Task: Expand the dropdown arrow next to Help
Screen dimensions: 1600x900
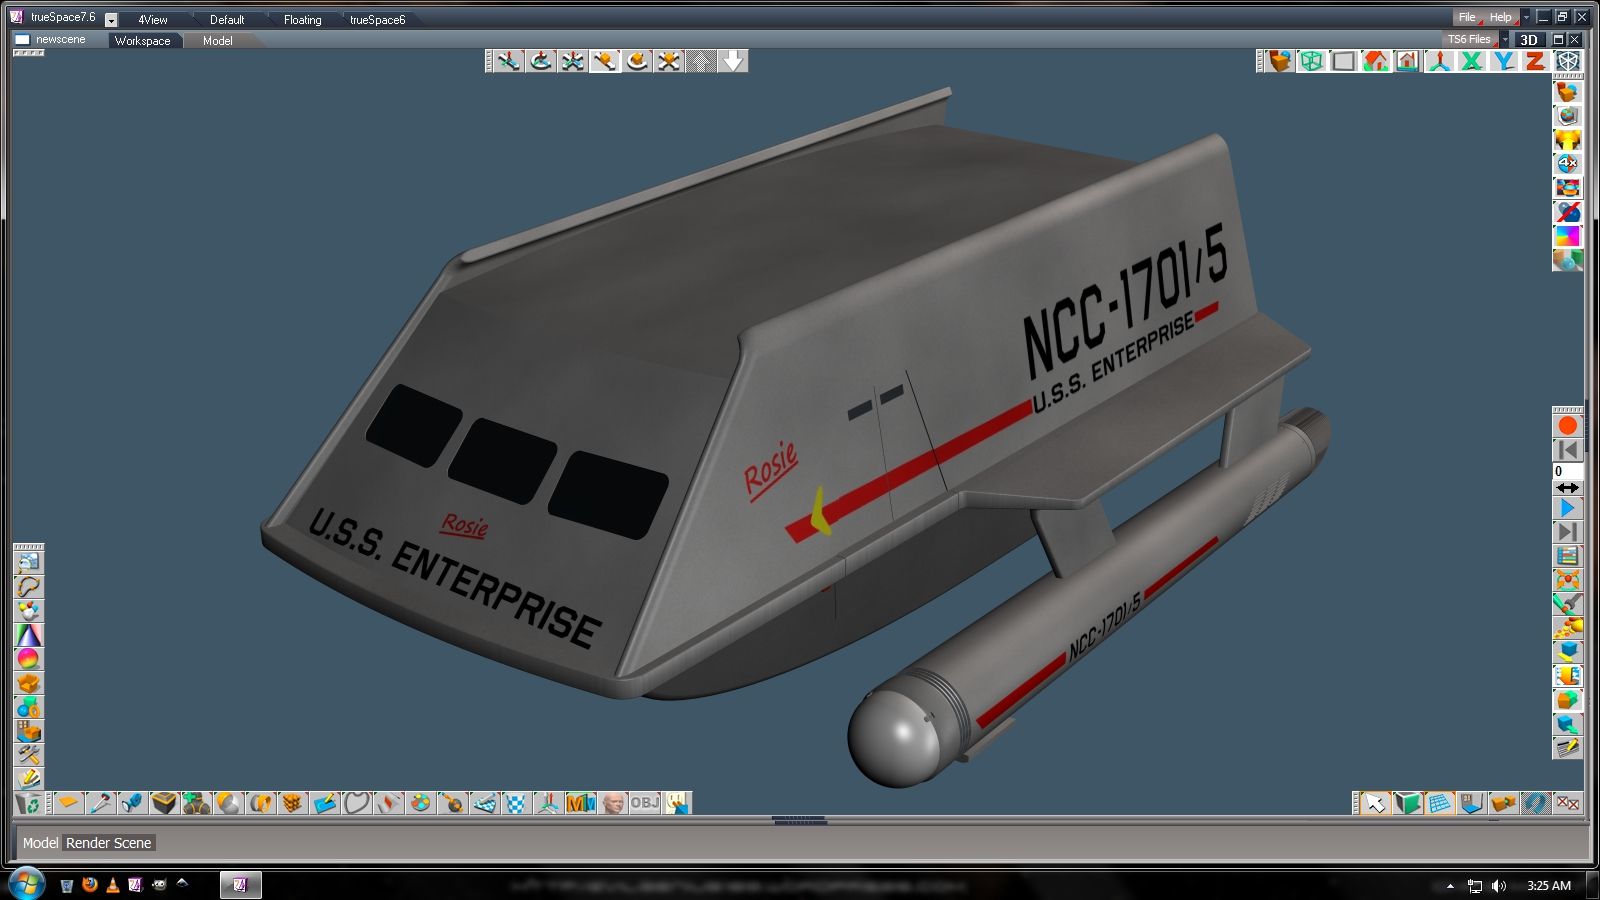Action: tap(1526, 17)
